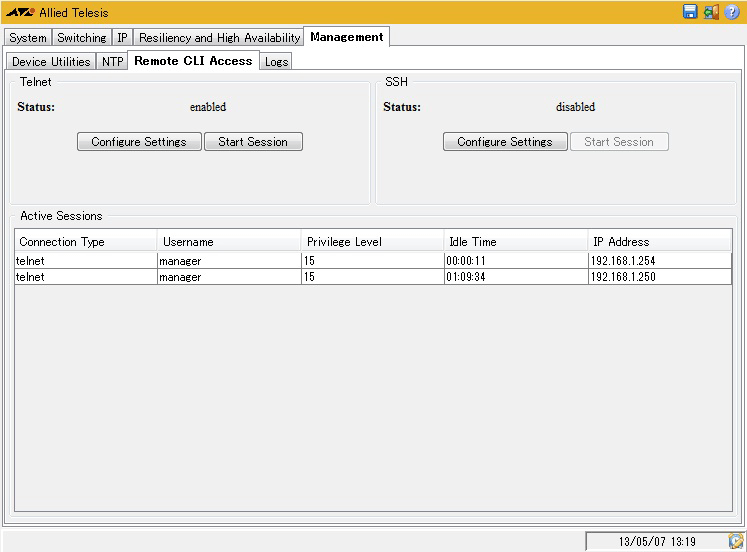Open the System tab
Screen dimensions: 747x552
28,38
